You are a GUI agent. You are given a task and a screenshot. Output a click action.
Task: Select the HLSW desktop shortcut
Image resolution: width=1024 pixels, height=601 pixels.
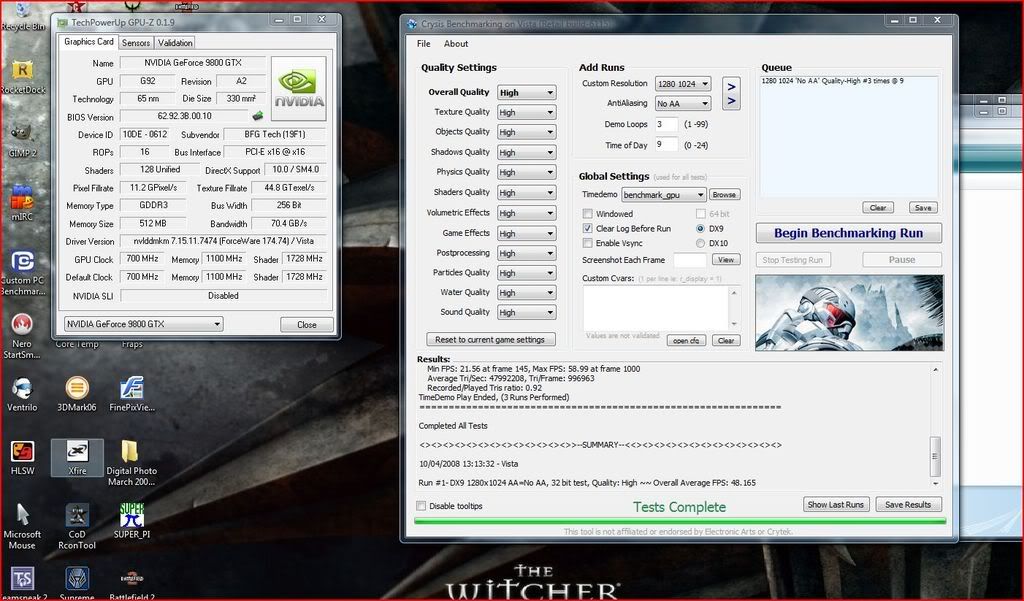(x=22, y=457)
